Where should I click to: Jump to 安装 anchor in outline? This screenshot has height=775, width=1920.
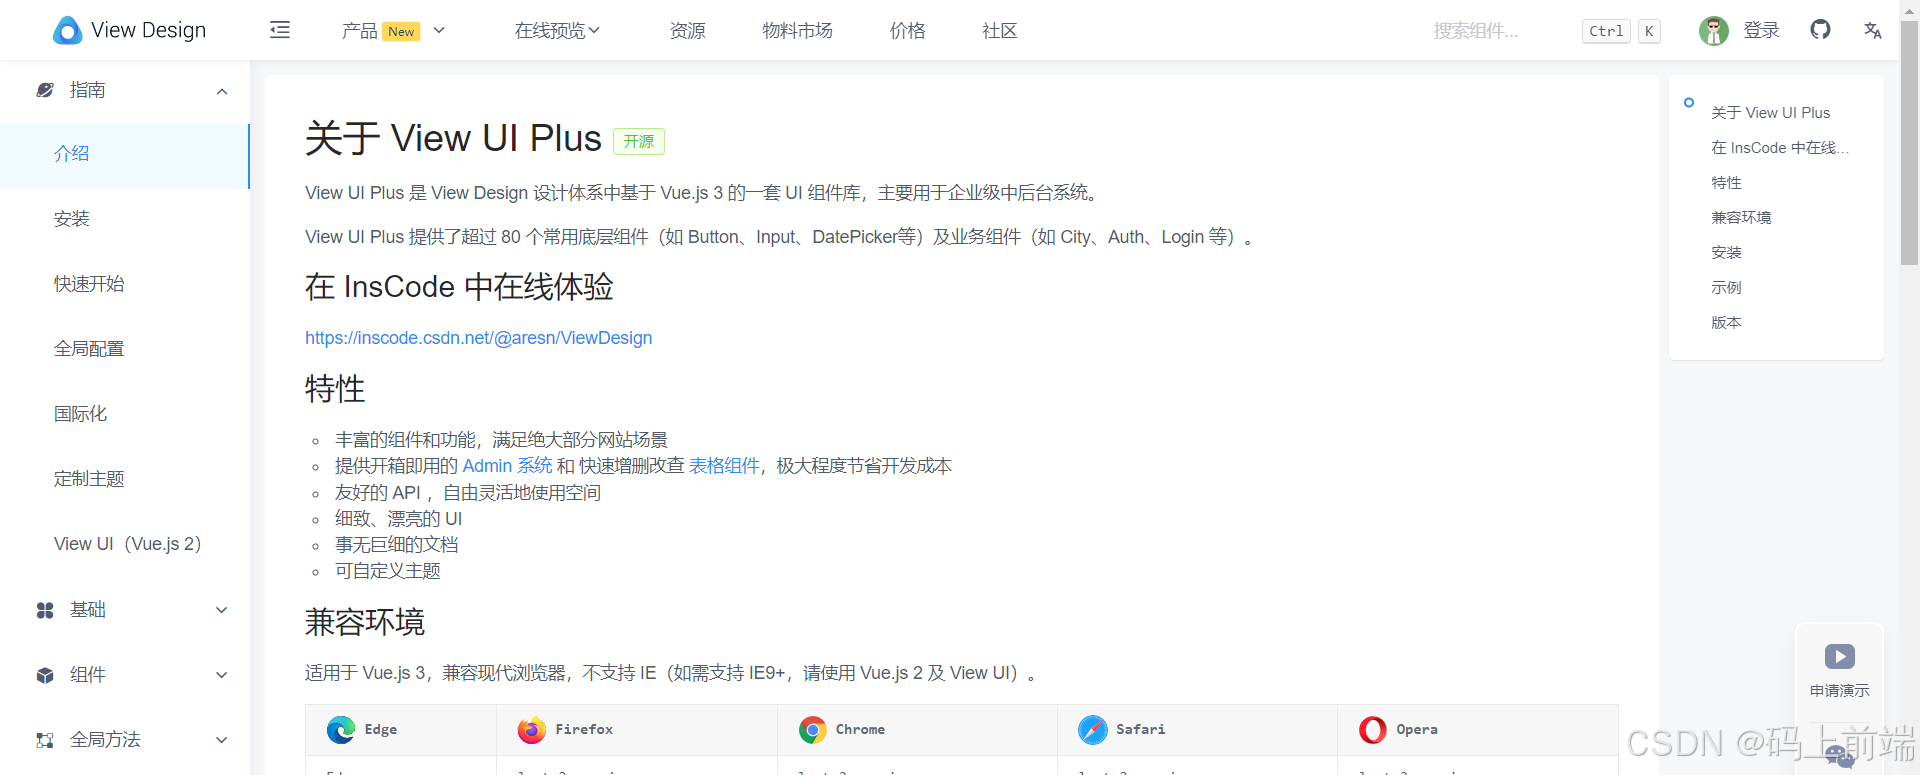1726,253
